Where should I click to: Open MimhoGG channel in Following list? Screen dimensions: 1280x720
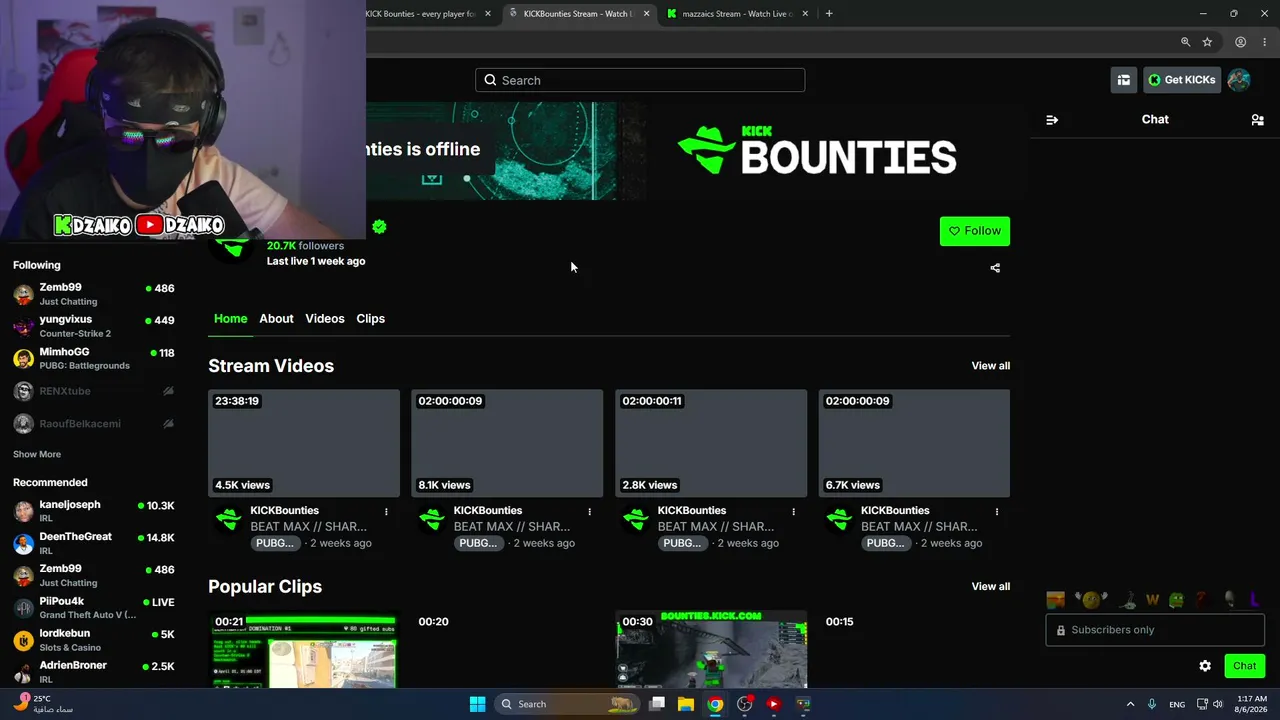click(x=93, y=358)
